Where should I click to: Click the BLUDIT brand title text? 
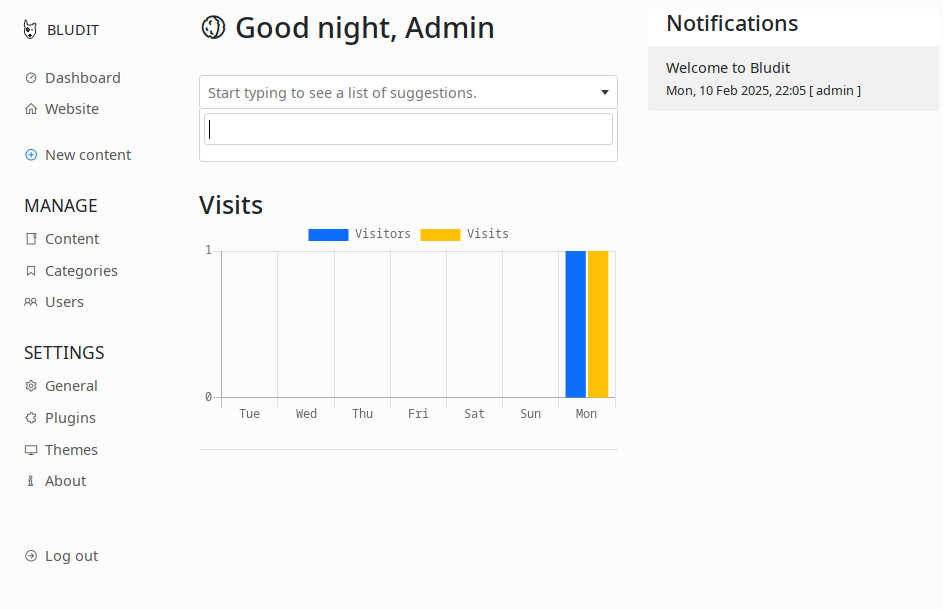pos(73,30)
